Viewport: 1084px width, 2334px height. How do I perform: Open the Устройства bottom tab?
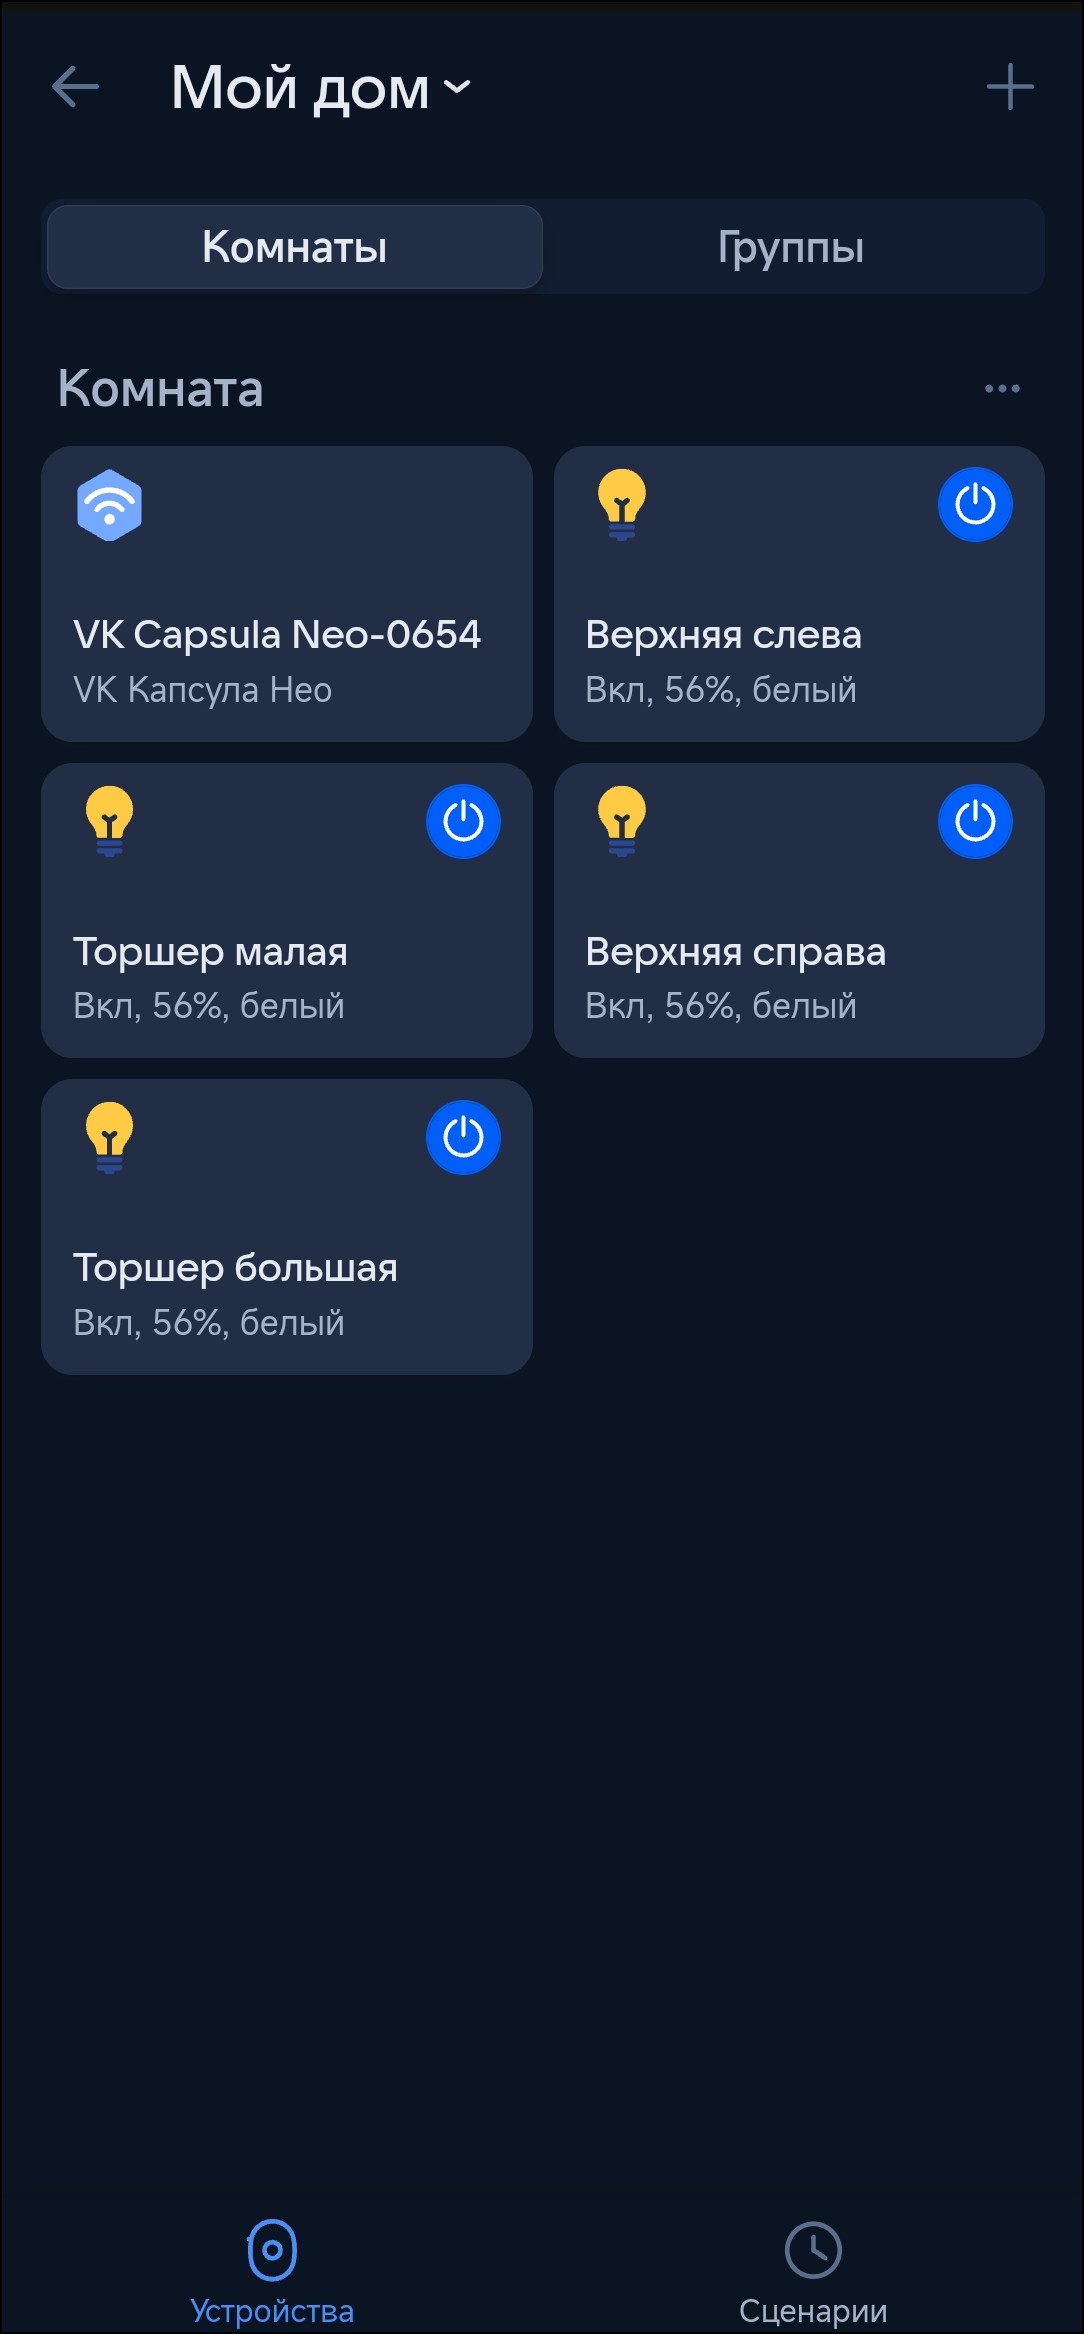click(272, 2271)
